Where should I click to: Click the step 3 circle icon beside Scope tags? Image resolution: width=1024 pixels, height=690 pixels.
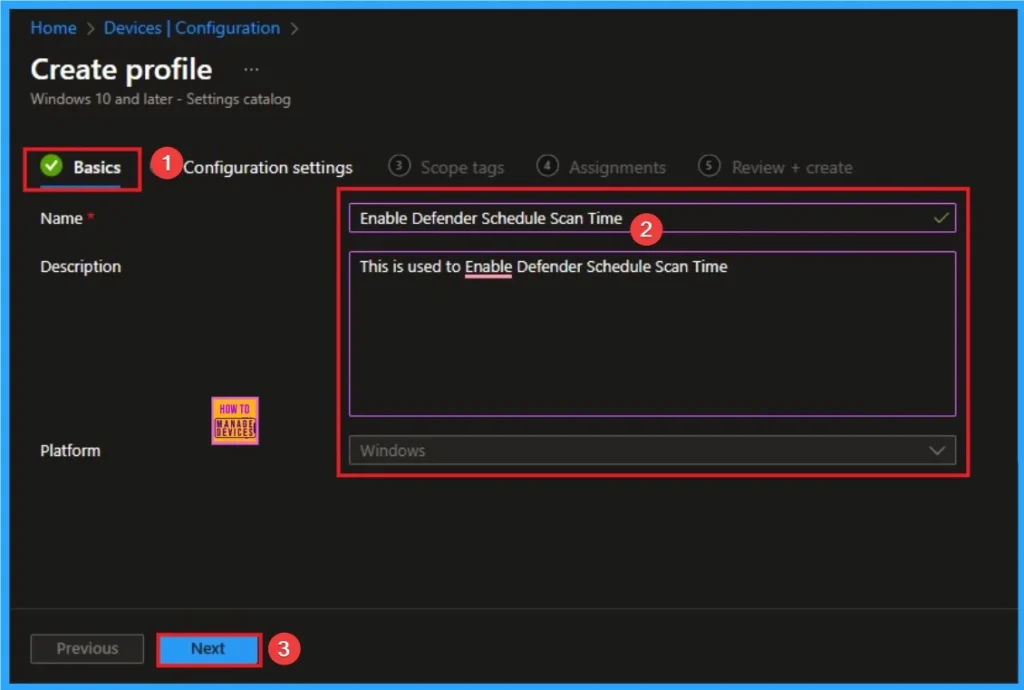click(399, 167)
